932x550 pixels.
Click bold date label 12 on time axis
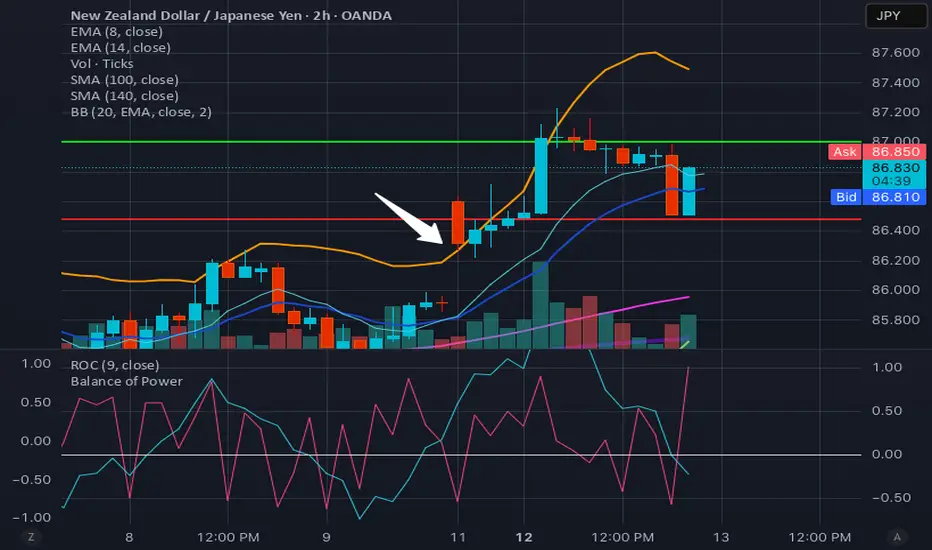coord(524,538)
